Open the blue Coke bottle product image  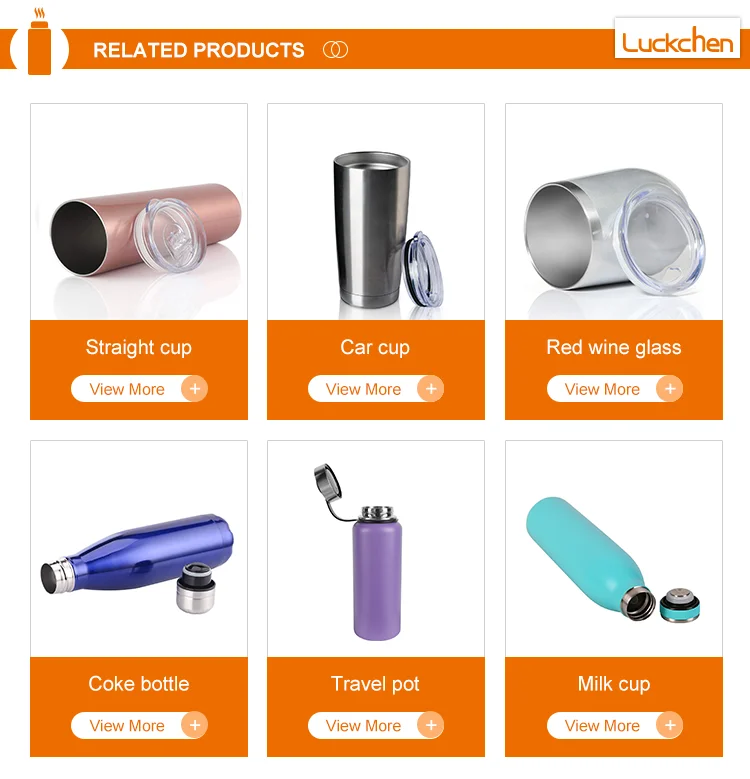click(139, 549)
